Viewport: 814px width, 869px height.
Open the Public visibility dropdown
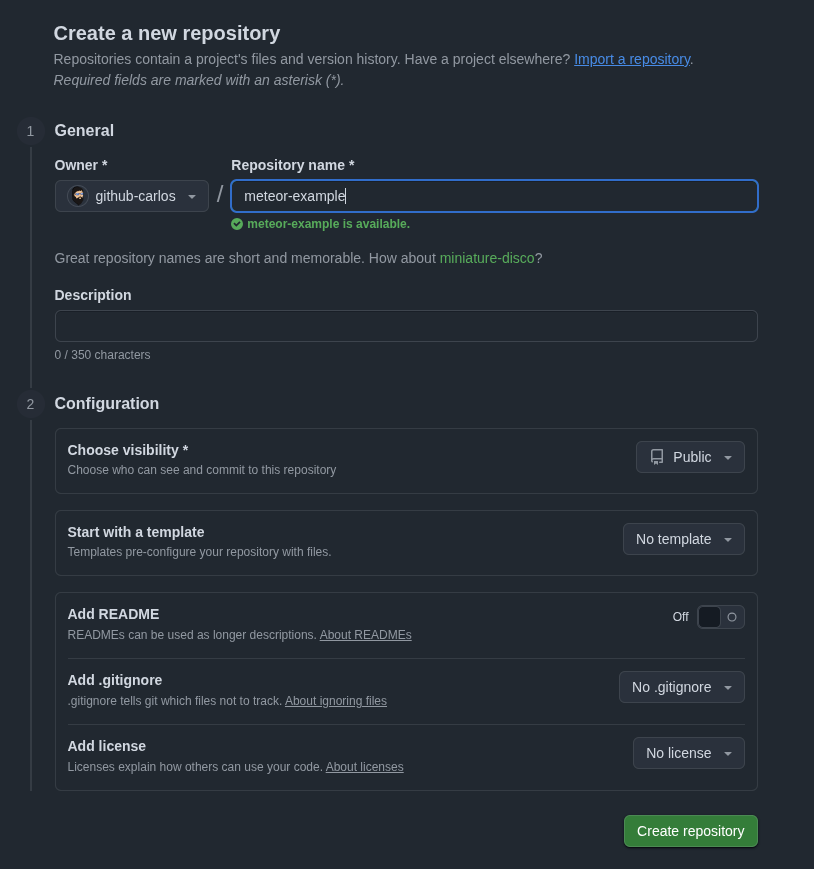[690, 457]
